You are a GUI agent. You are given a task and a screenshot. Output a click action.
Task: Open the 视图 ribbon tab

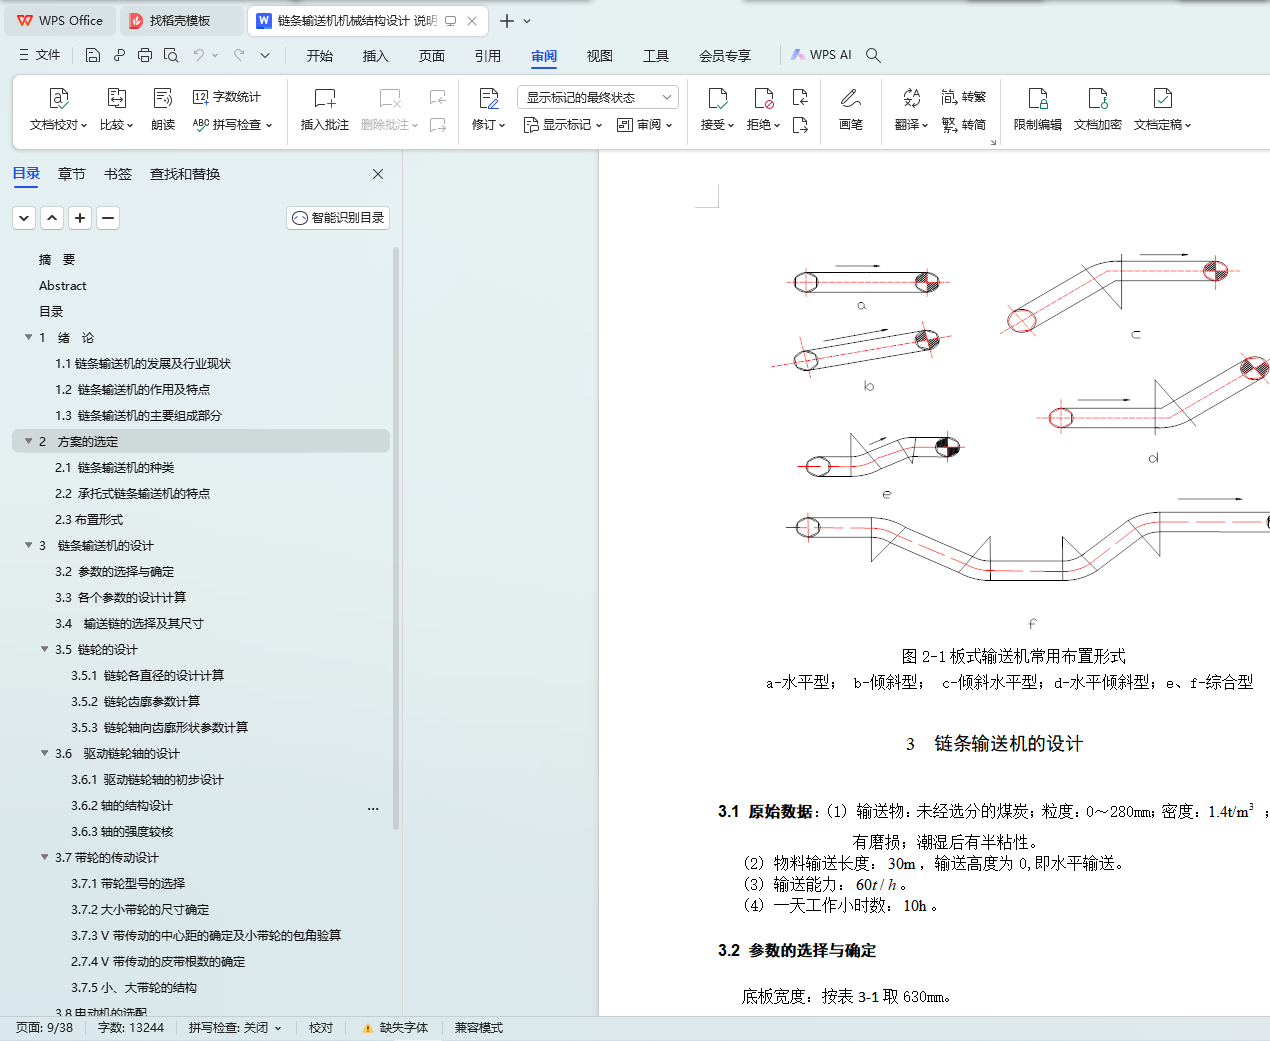click(x=600, y=56)
